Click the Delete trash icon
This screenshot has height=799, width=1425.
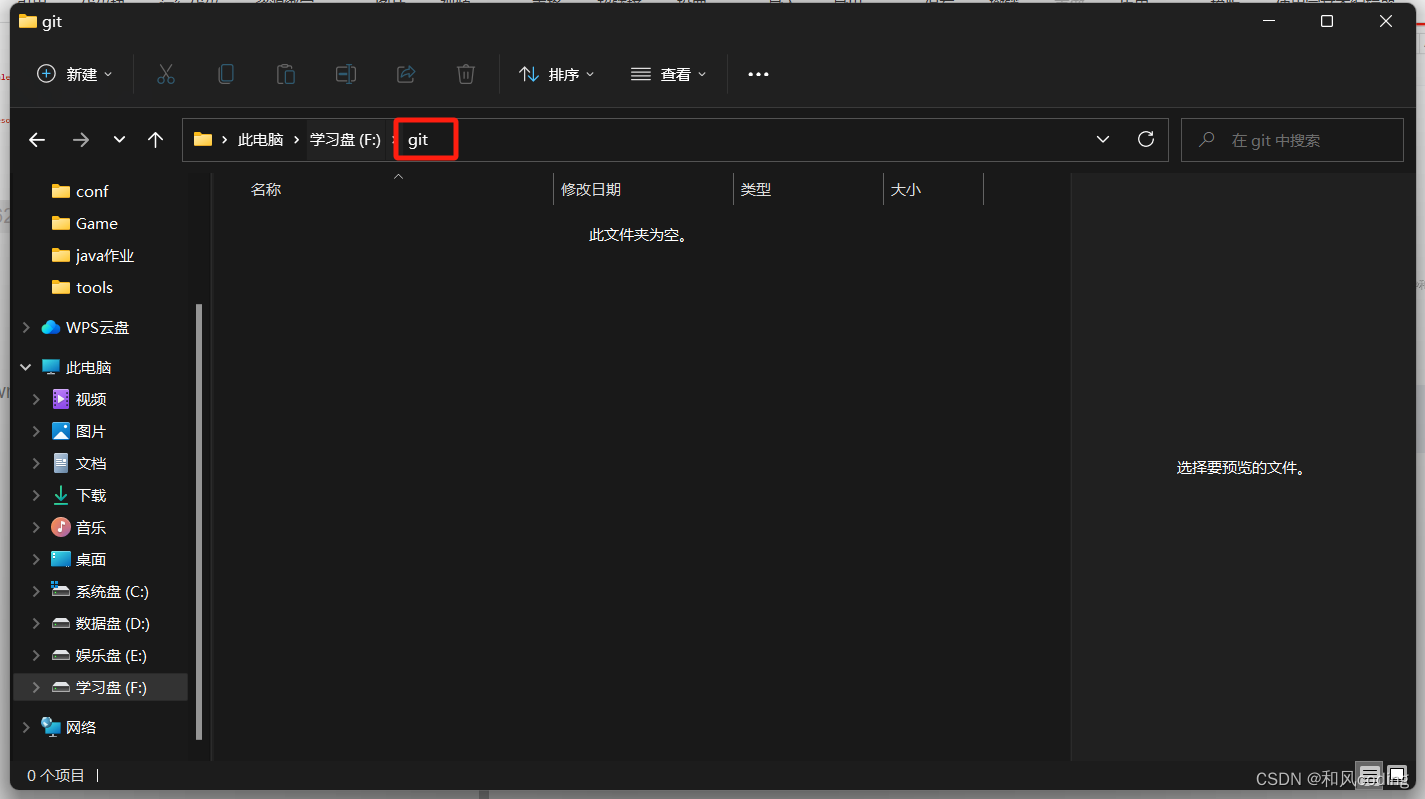coord(466,74)
